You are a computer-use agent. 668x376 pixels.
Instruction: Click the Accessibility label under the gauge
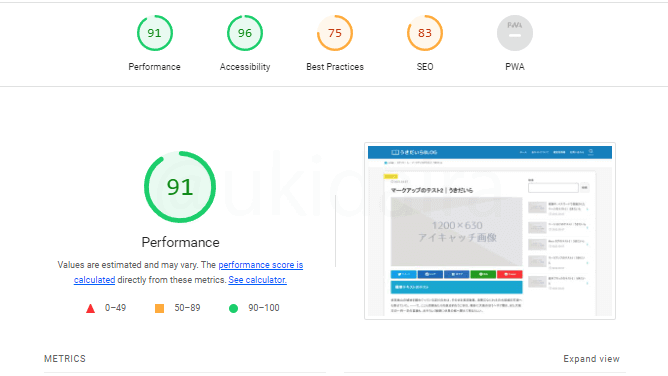click(245, 67)
